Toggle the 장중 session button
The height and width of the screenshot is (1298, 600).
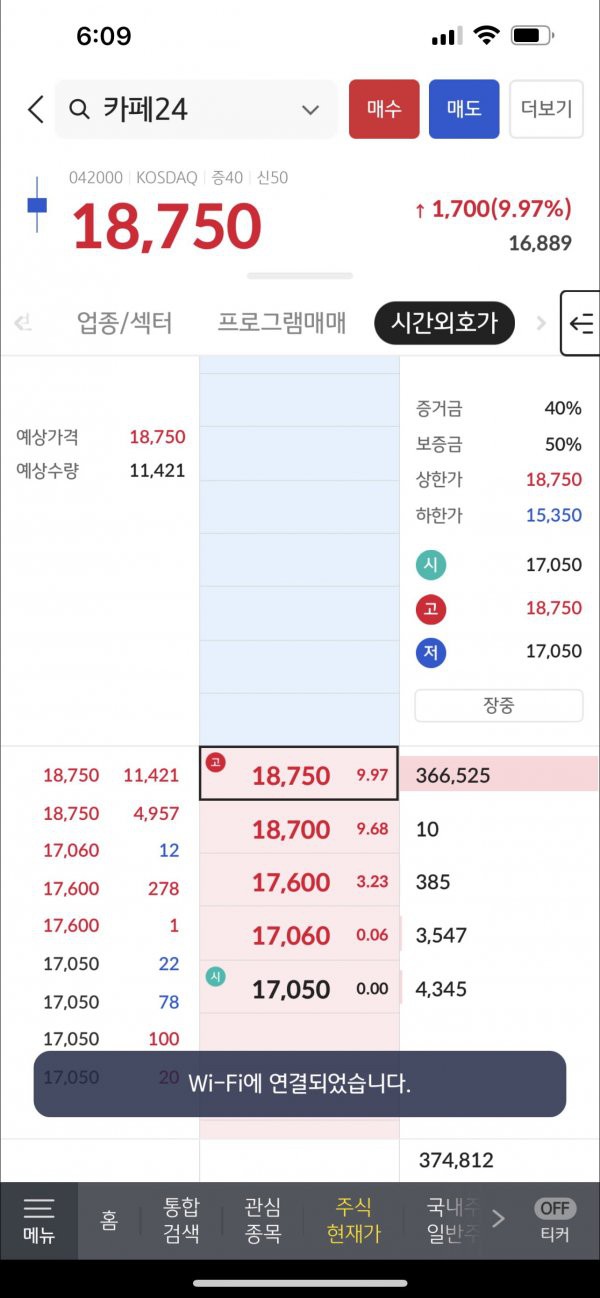point(499,705)
